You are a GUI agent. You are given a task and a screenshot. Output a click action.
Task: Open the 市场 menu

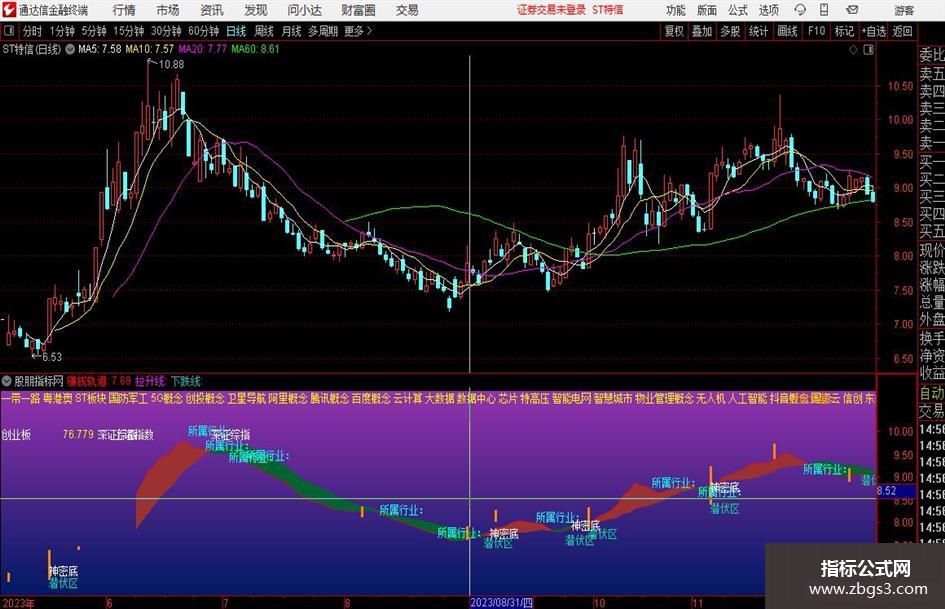pos(168,10)
